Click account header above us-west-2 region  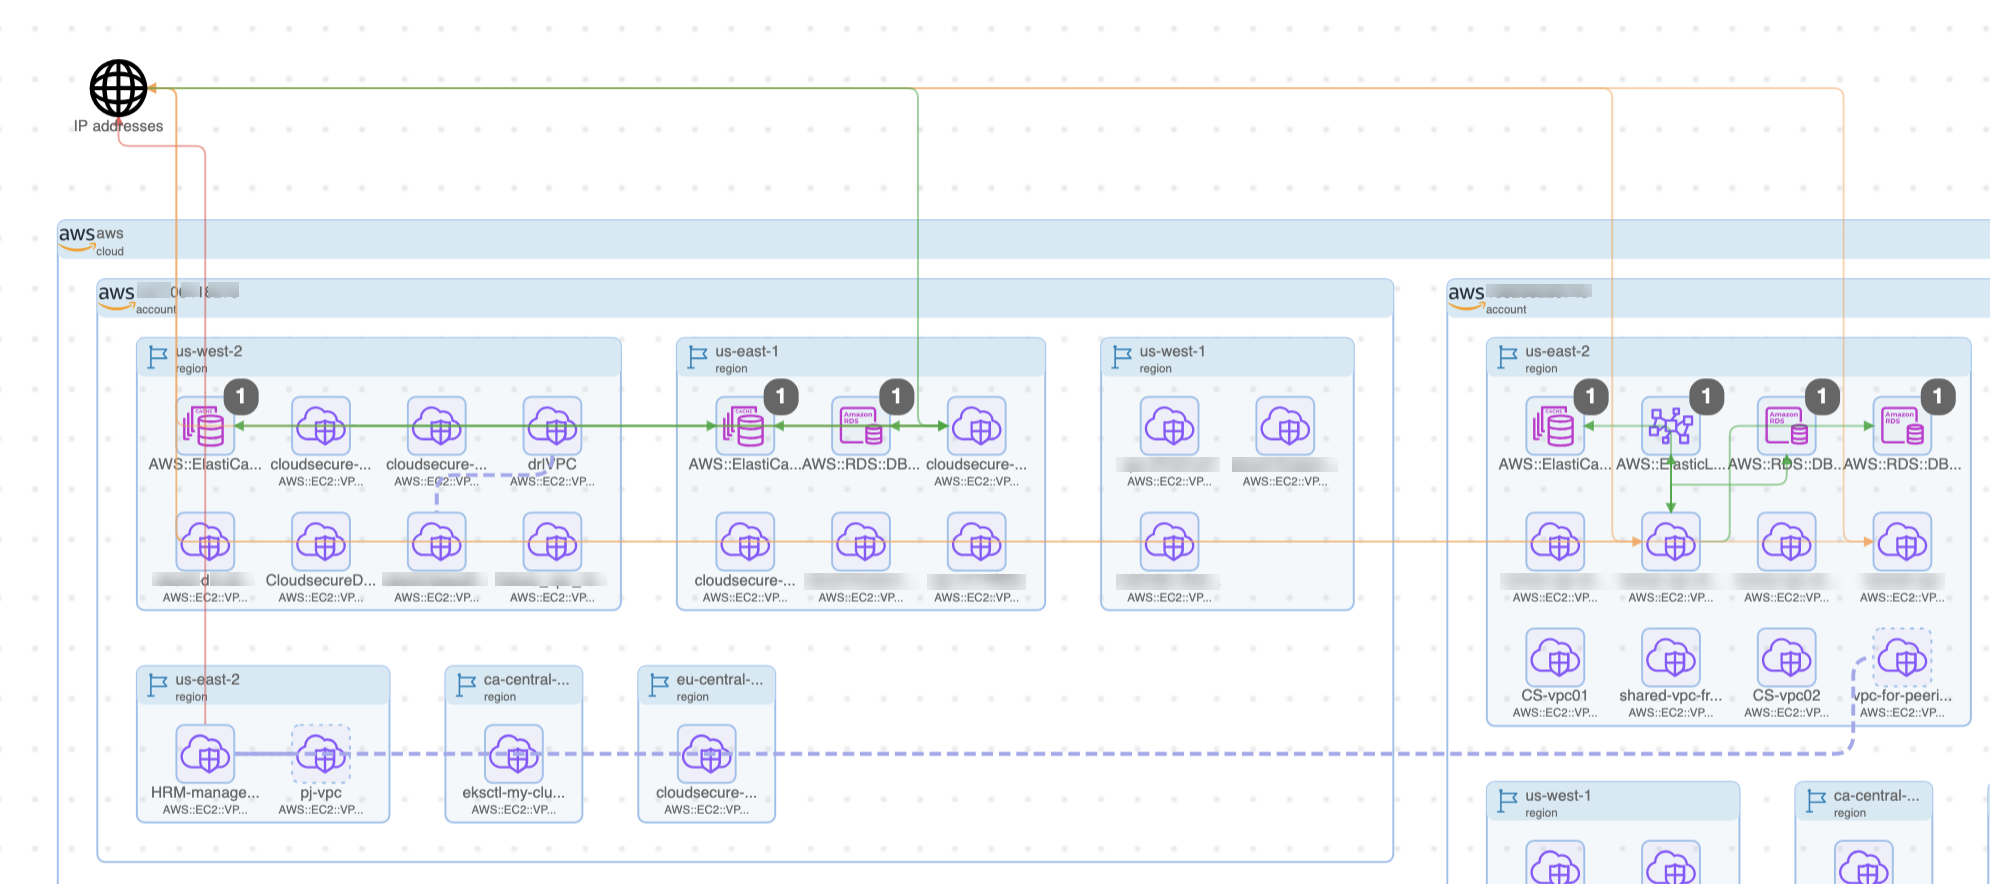coord(745,299)
